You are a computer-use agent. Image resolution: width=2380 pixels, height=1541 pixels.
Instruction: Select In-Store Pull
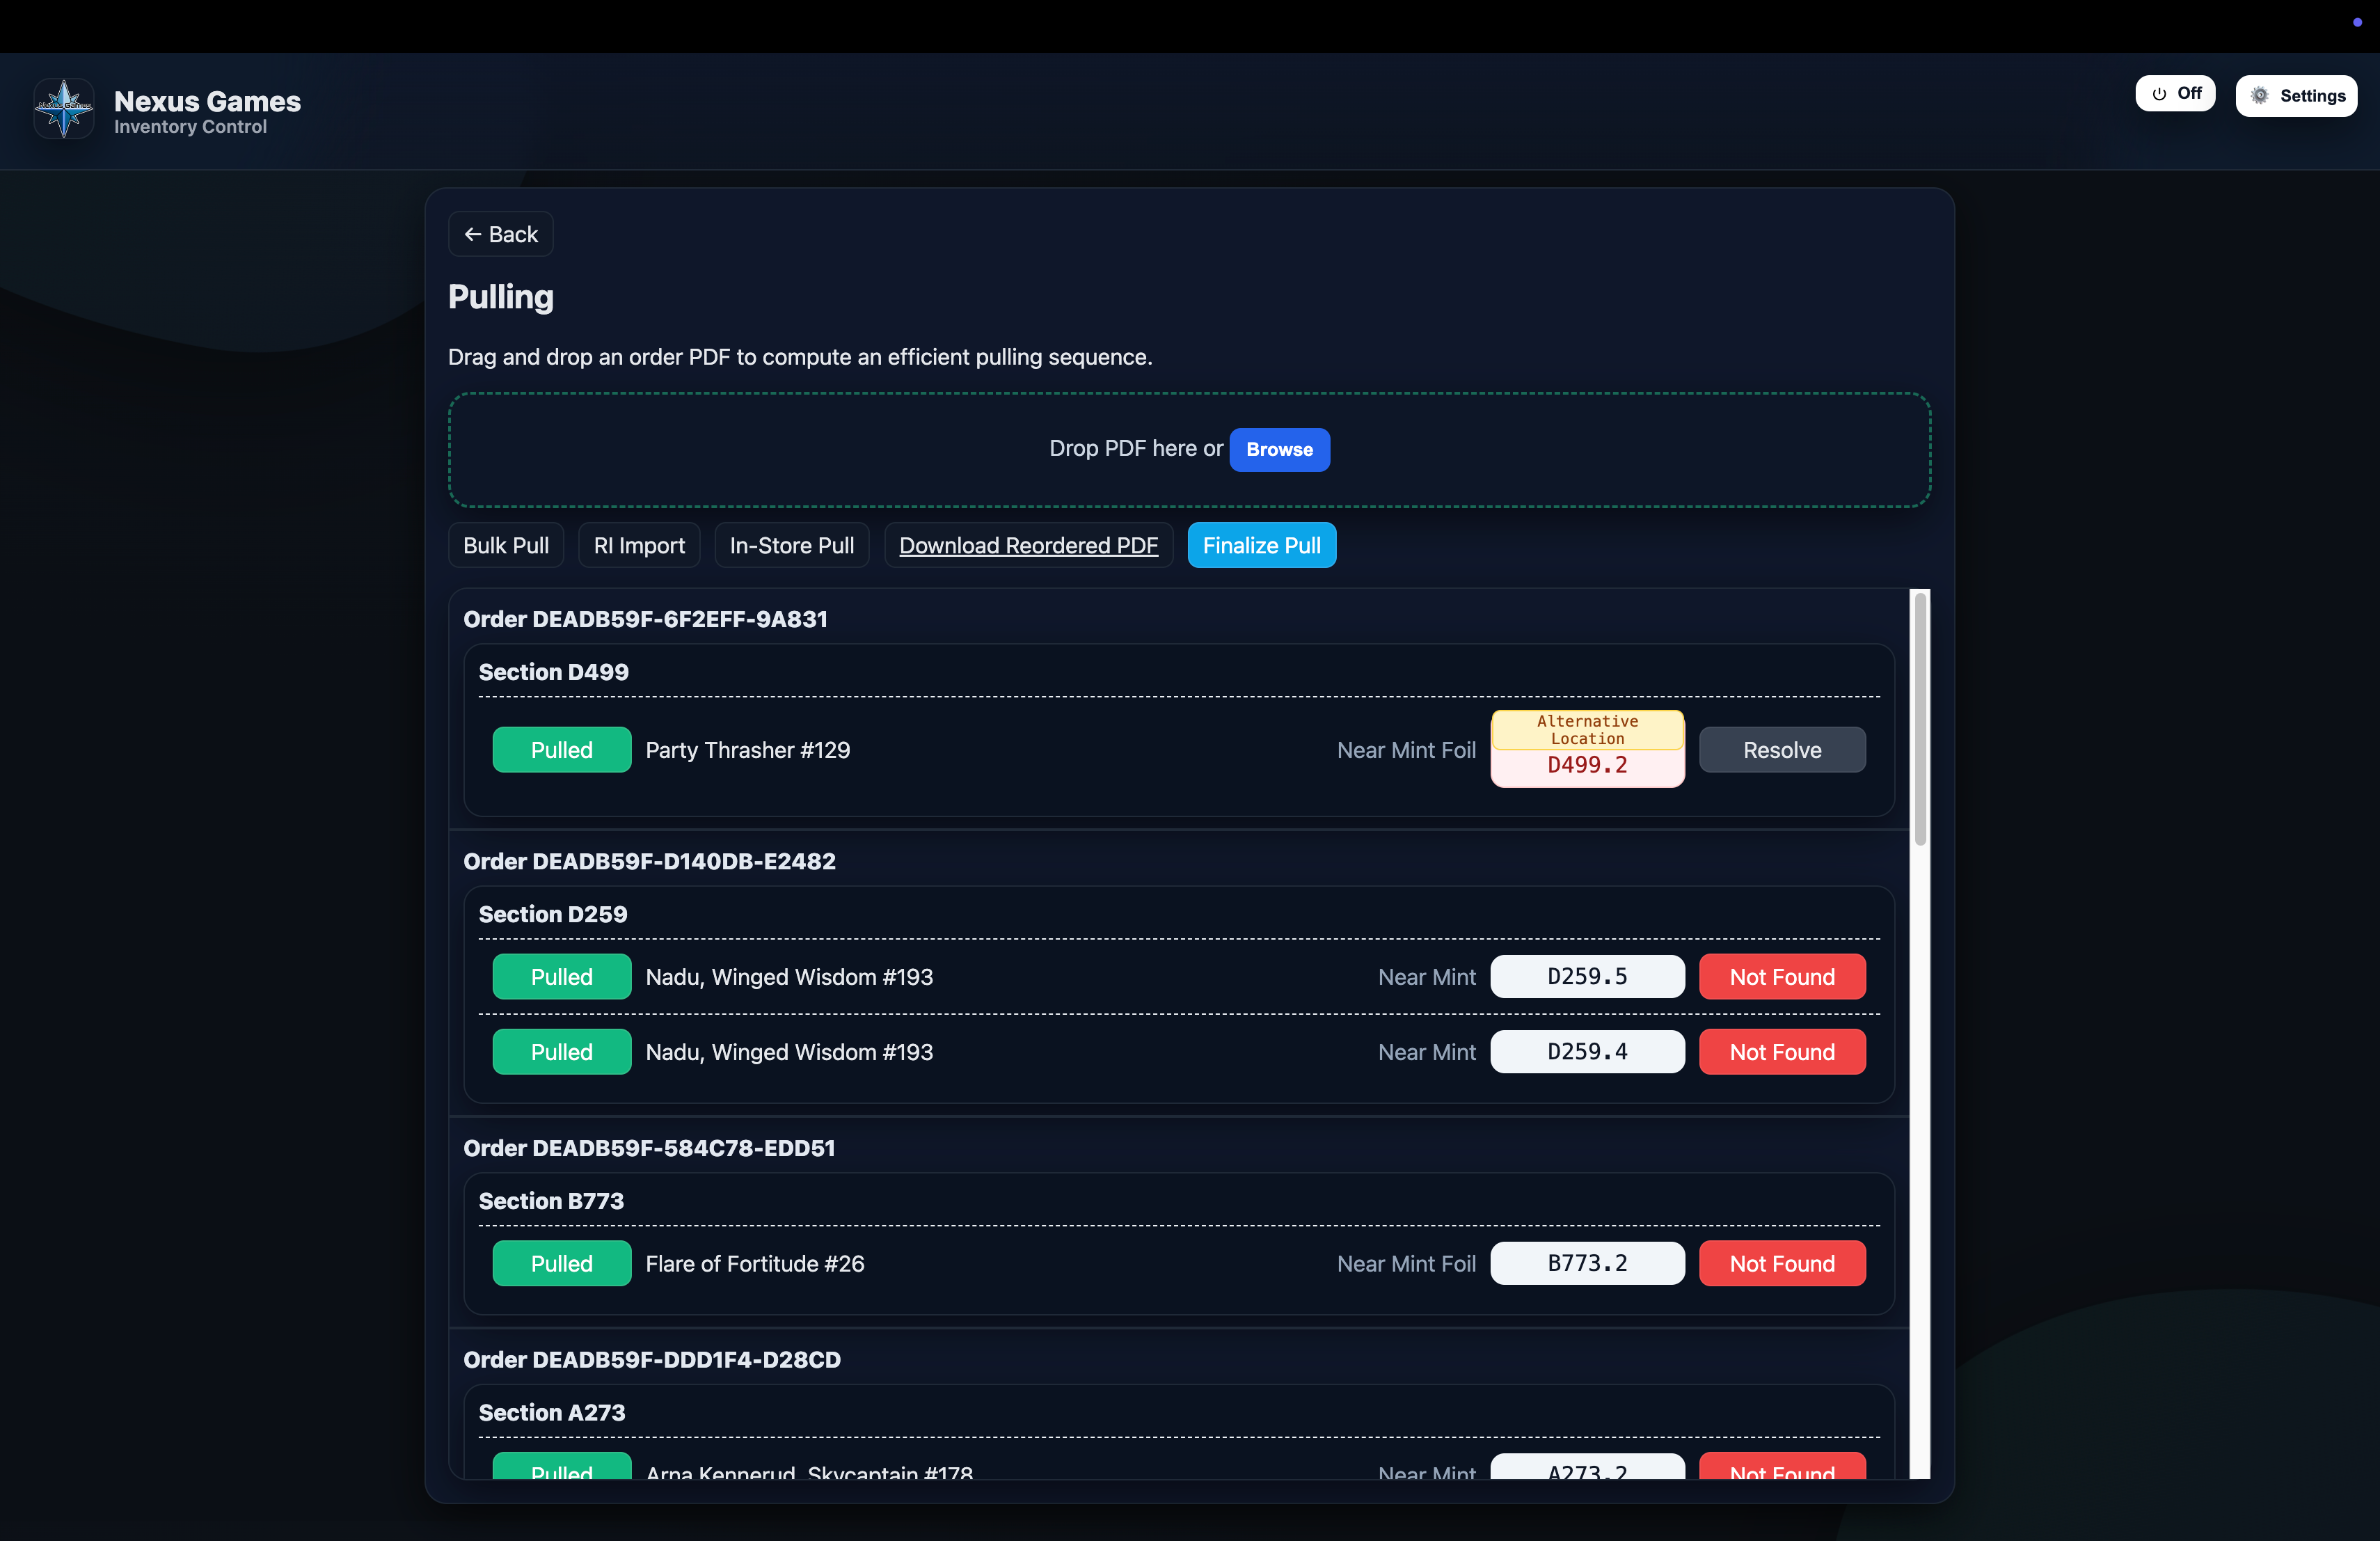click(x=791, y=545)
